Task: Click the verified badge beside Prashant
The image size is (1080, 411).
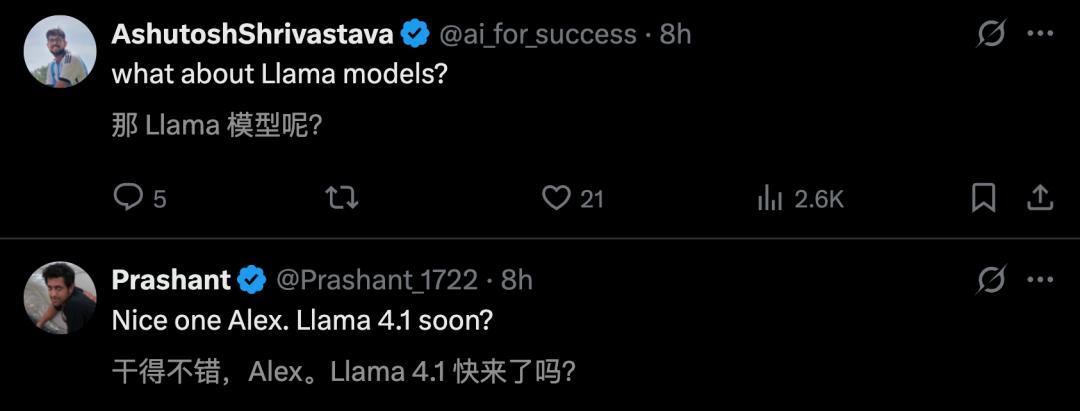Action: click(x=251, y=280)
